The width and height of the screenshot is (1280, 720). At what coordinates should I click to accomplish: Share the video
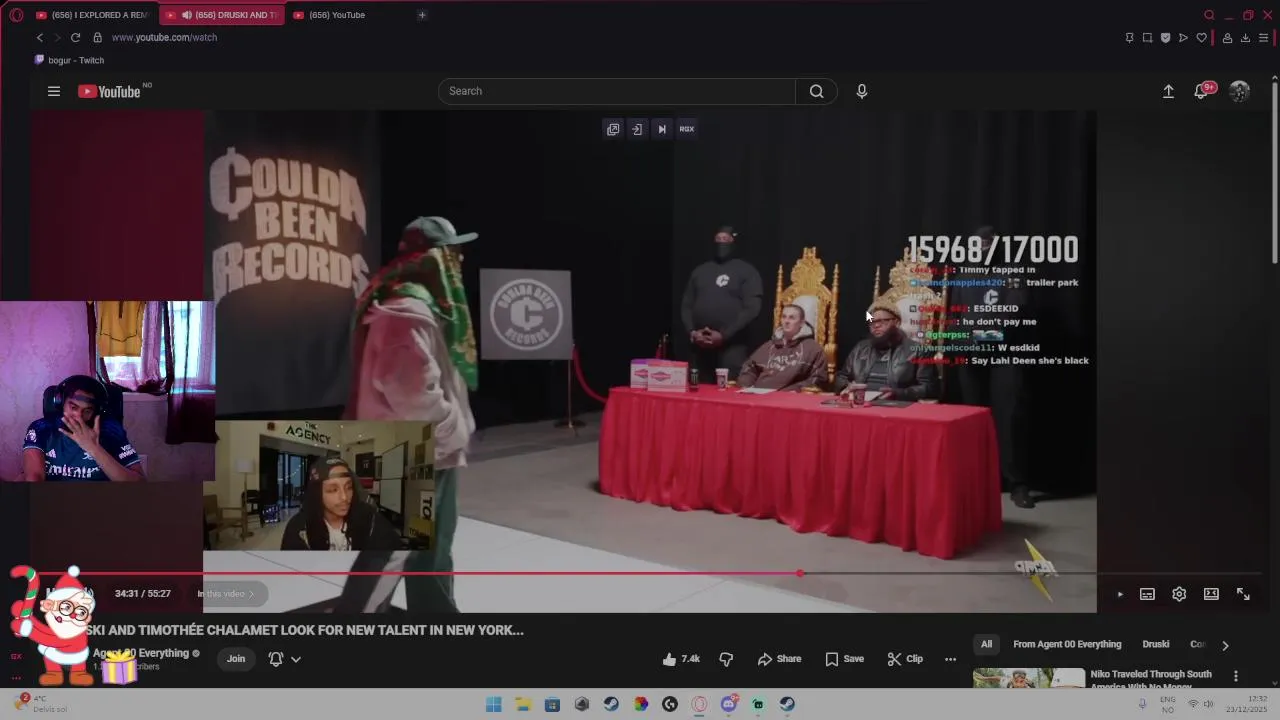point(779,659)
